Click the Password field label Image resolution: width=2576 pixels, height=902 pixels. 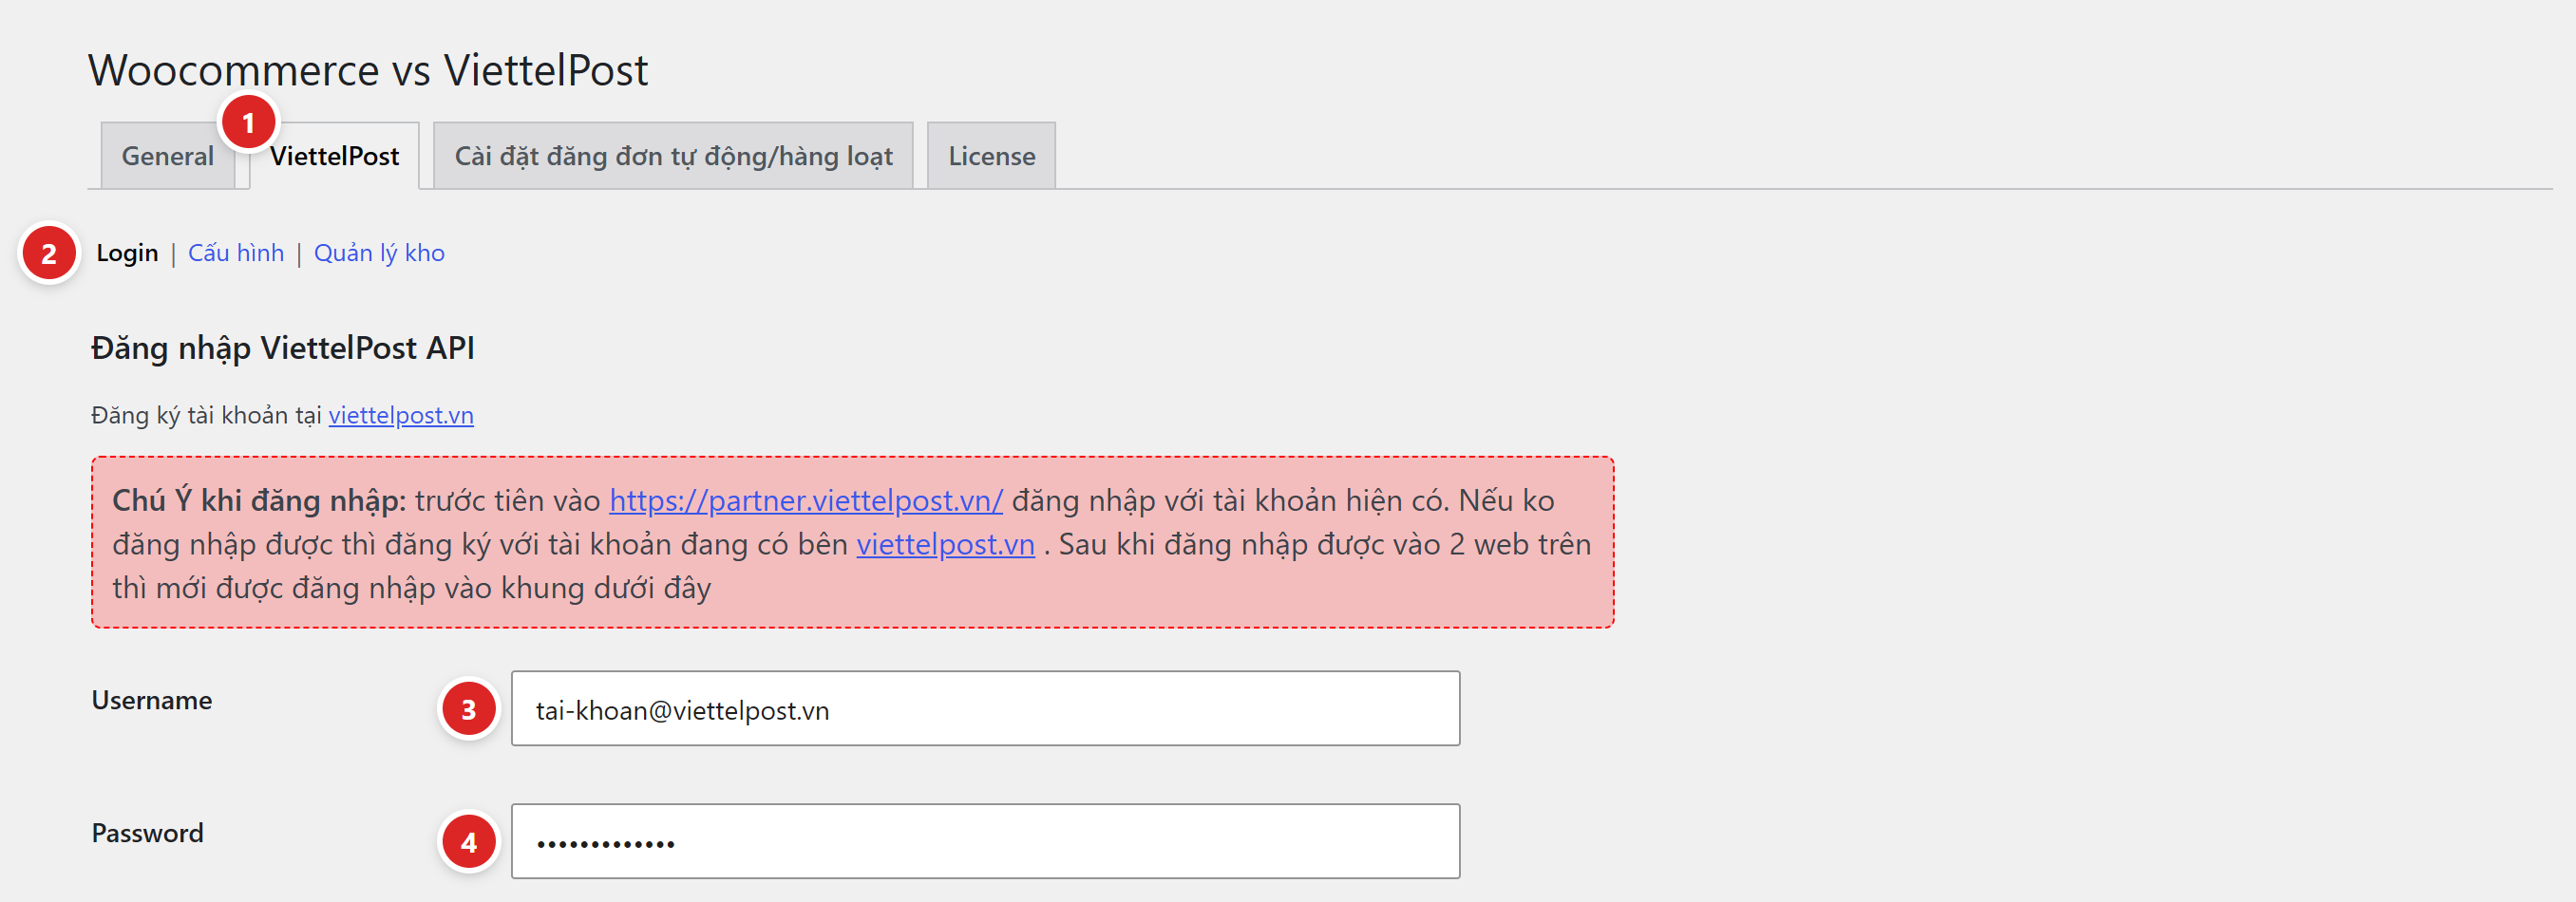[x=147, y=833]
